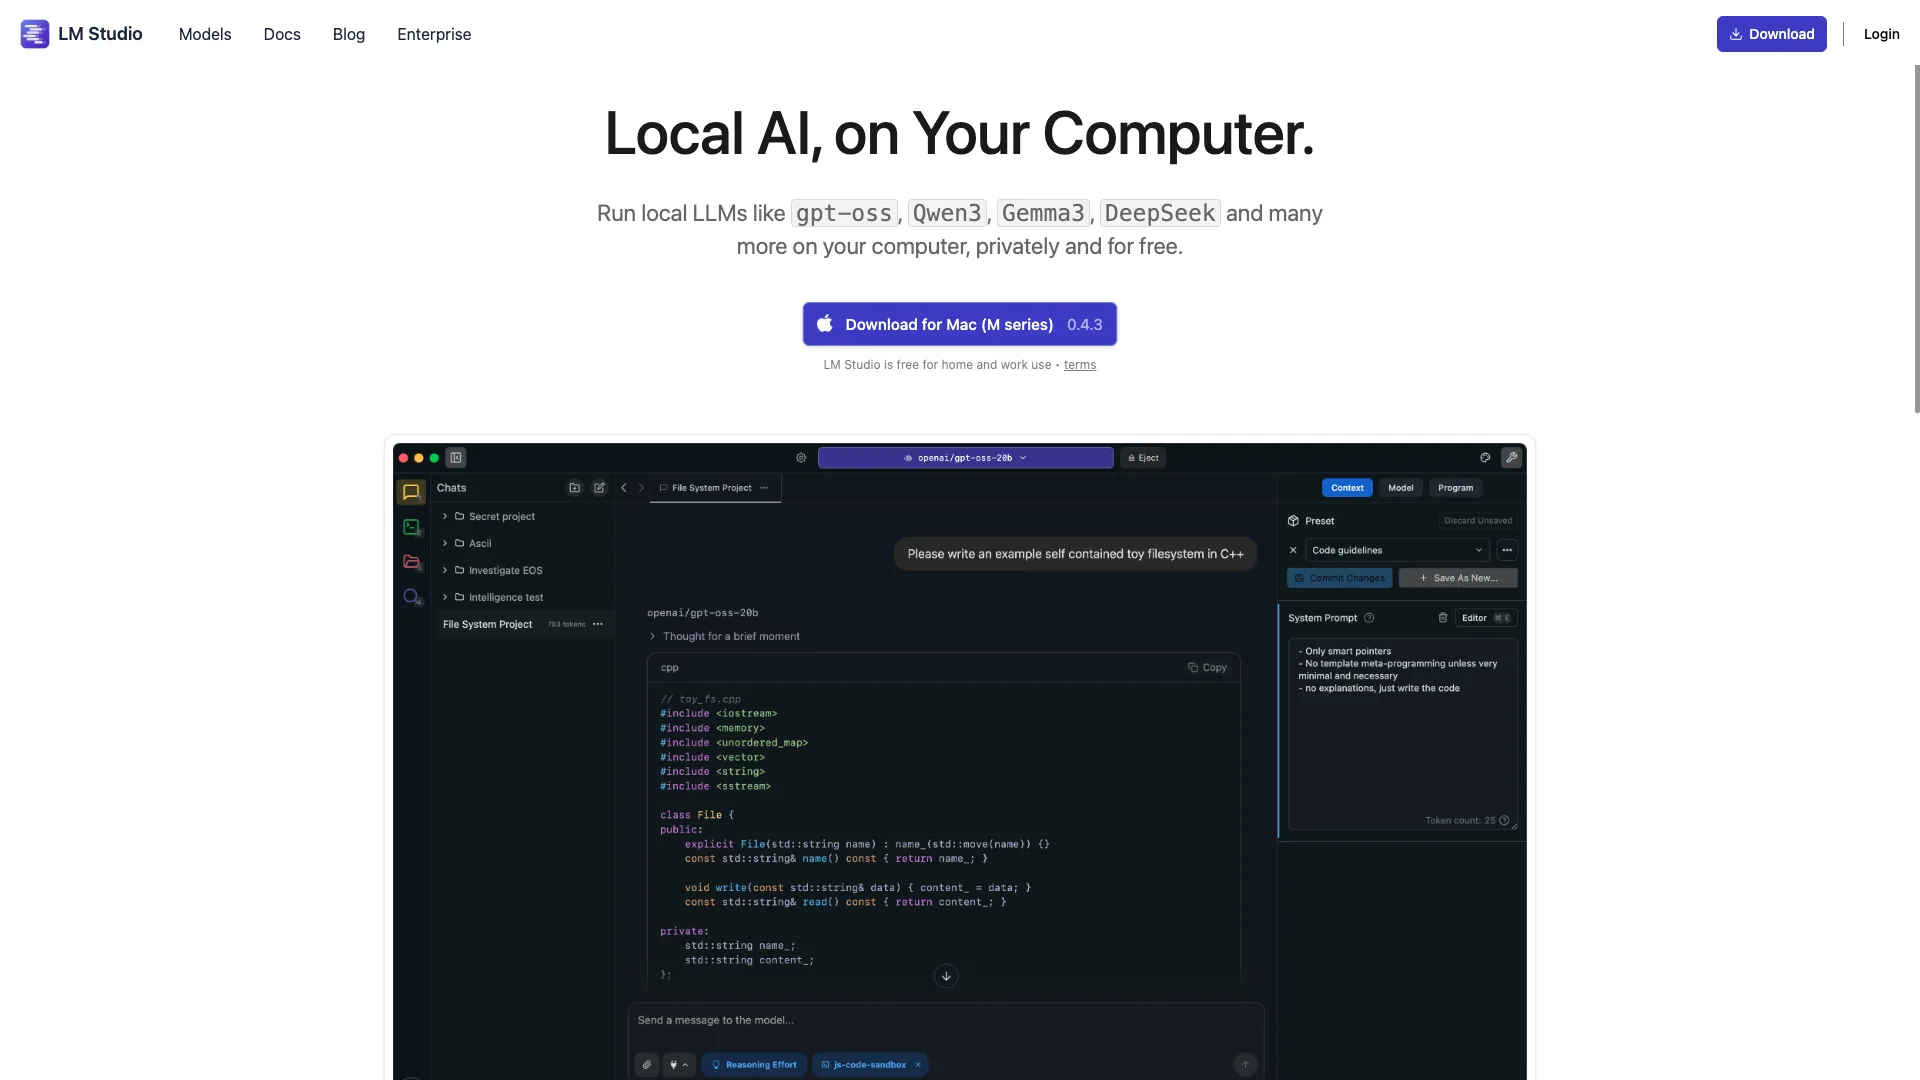Screen dimensions: 1920x1080
Task: Click the wrench settings icon
Action: click(1511, 458)
